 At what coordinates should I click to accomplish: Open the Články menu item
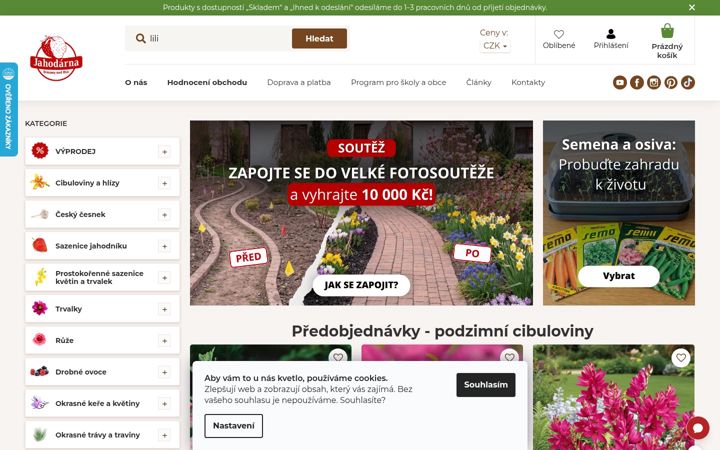[478, 83]
